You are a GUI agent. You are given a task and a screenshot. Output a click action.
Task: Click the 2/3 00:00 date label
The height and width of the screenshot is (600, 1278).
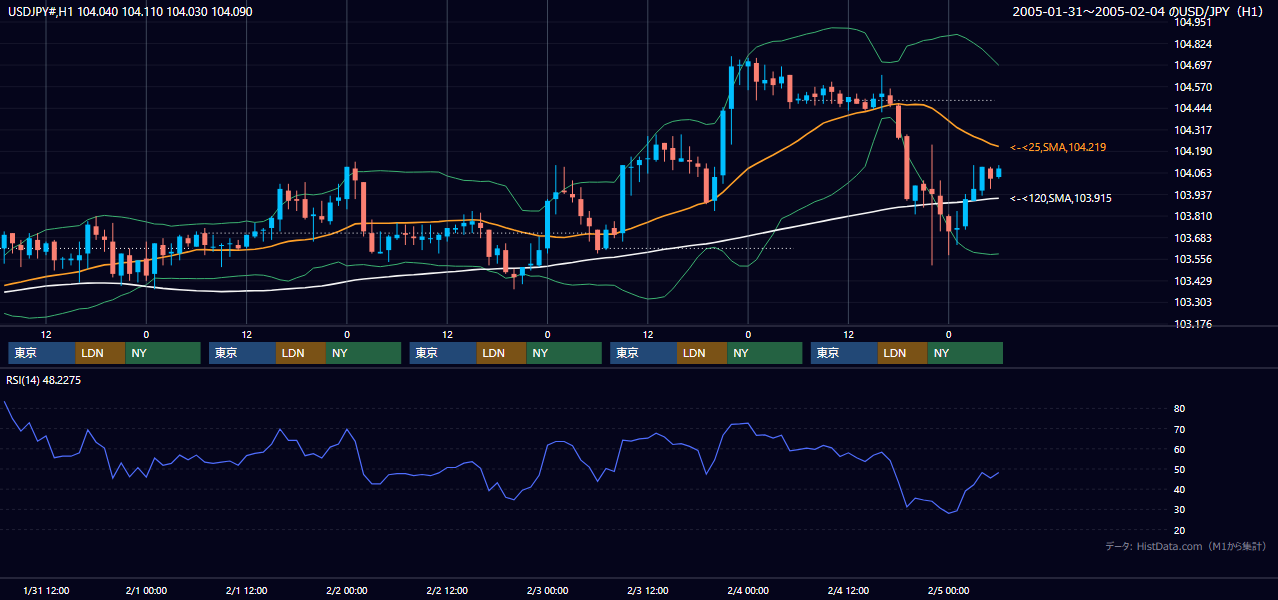547,591
